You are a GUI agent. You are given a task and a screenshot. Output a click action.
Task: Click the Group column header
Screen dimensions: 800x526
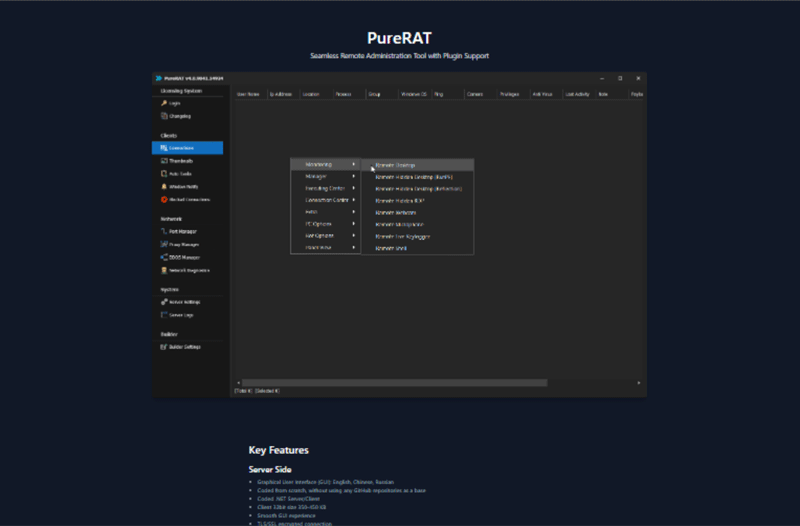pyautogui.click(x=382, y=94)
